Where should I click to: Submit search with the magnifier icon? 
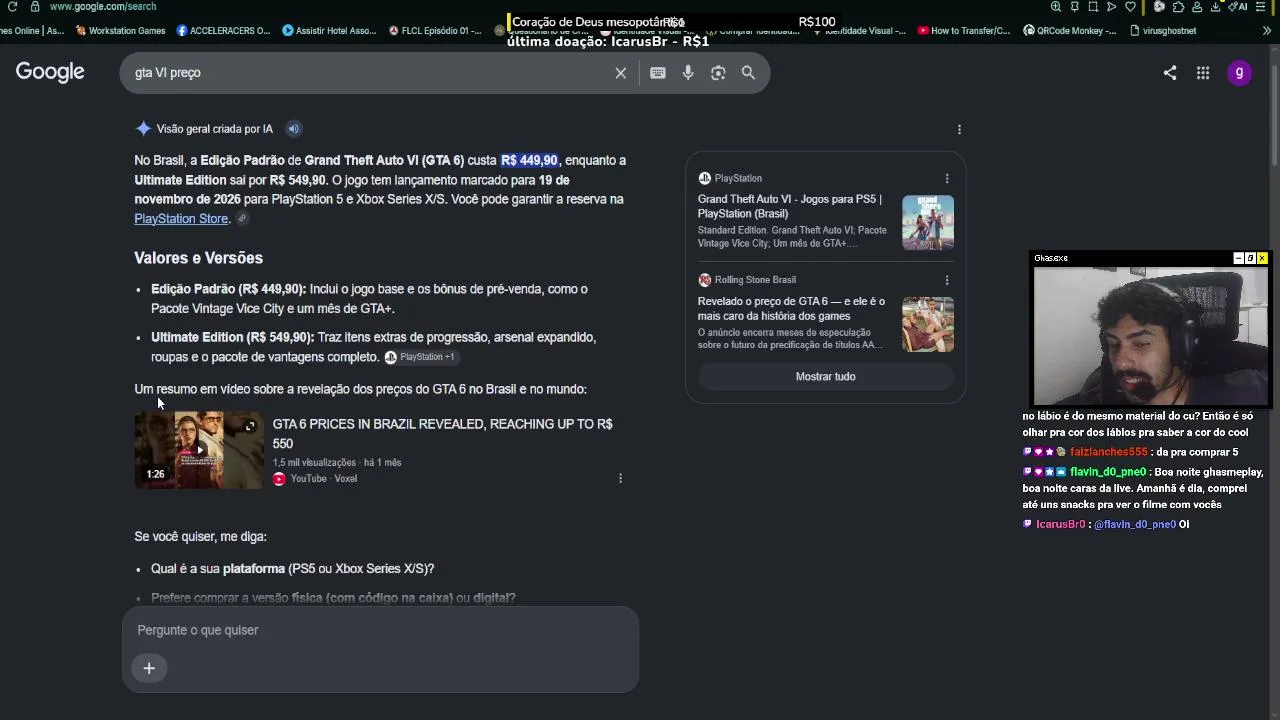[x=748, y=73]
